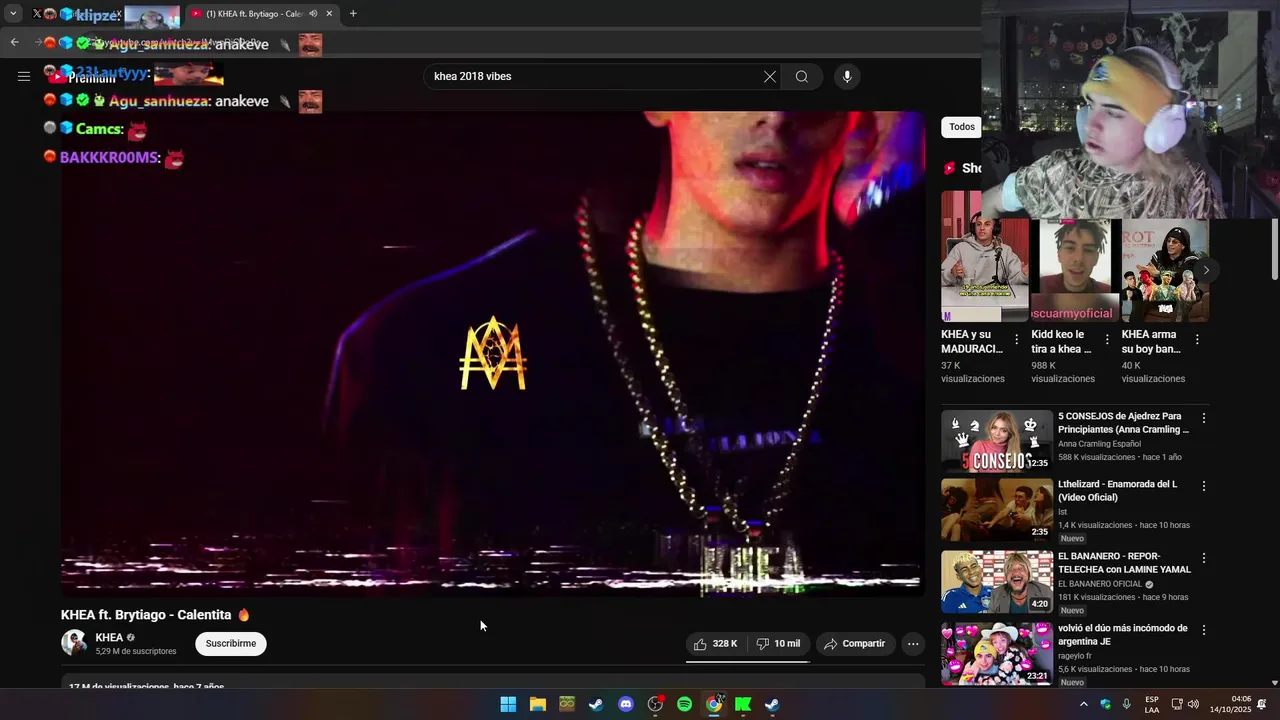Open Short 'KHEA arma su boy ban...'
The image size is (1280, 720).
(x=1165, y=270)
